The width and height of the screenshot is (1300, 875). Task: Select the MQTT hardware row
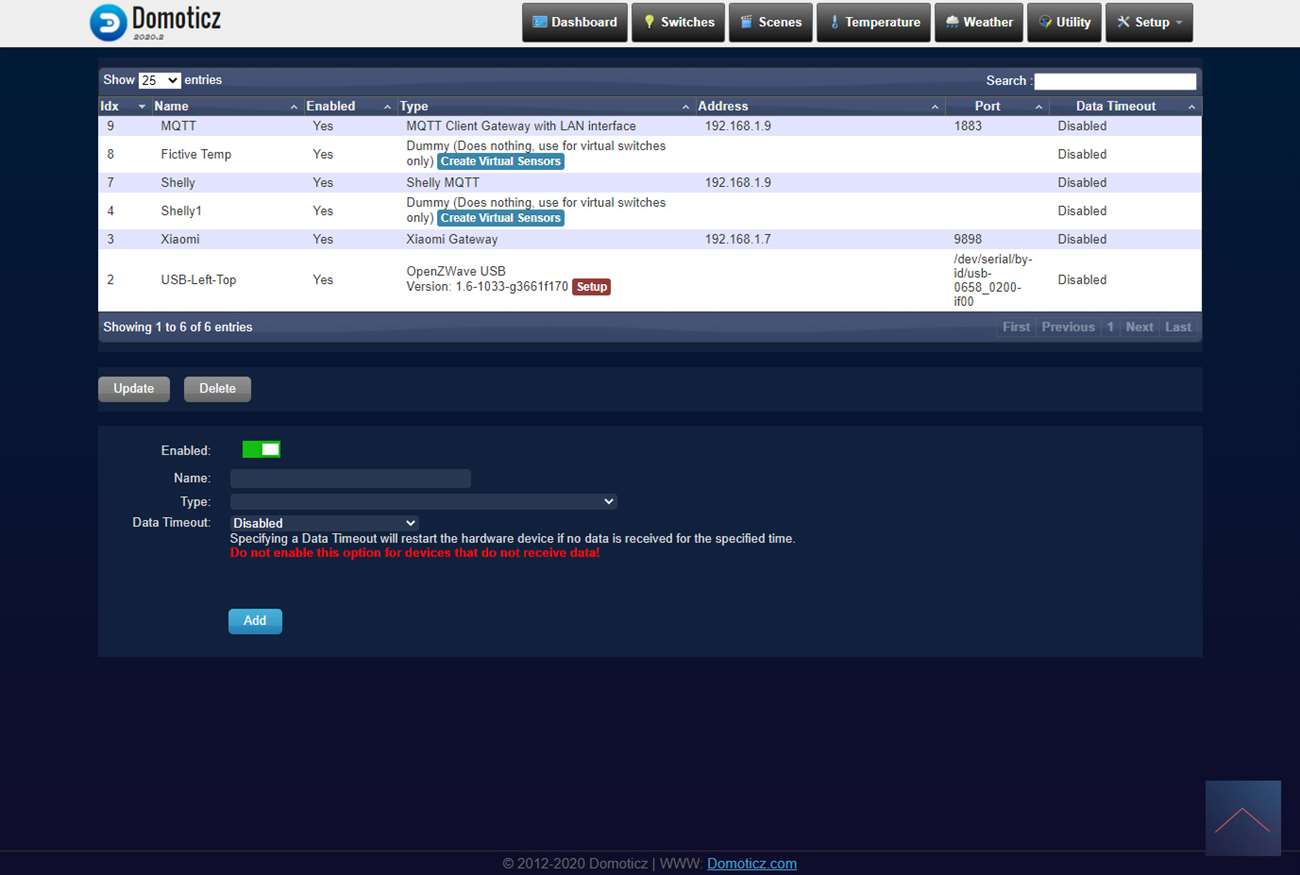coord(500,126)
